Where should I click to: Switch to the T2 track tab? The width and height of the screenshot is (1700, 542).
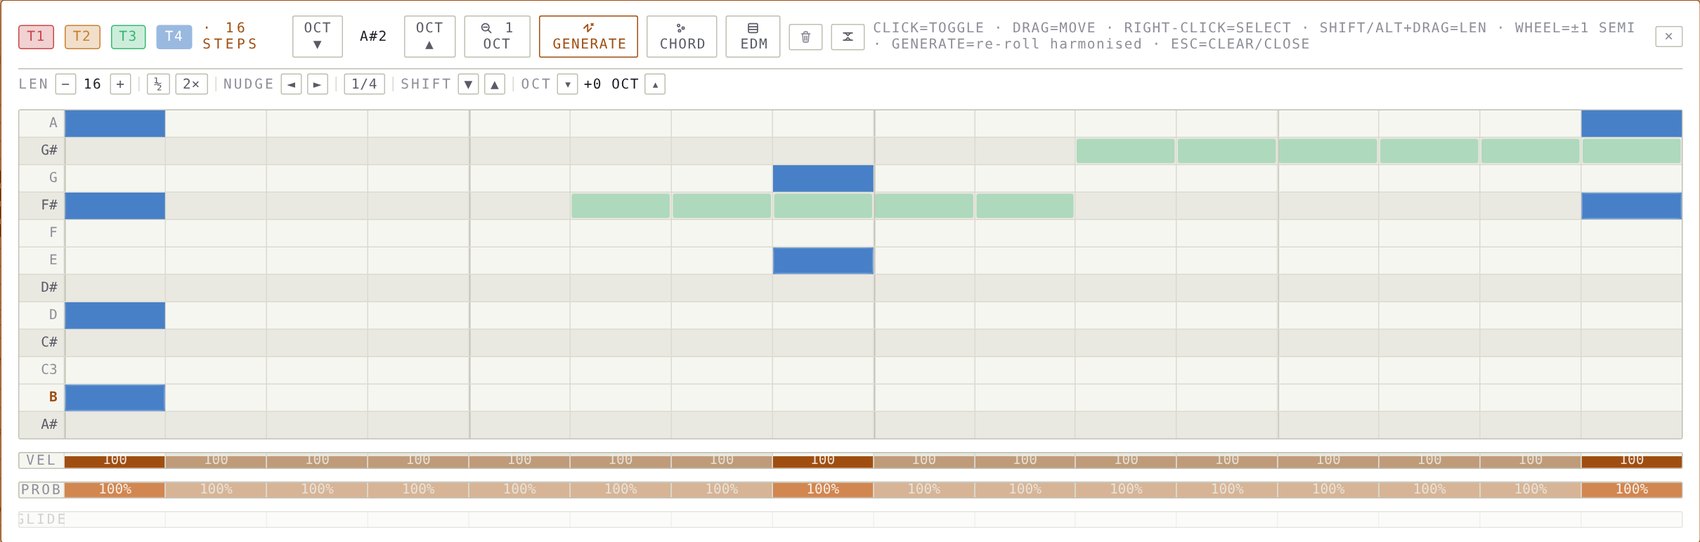[82, 36]
